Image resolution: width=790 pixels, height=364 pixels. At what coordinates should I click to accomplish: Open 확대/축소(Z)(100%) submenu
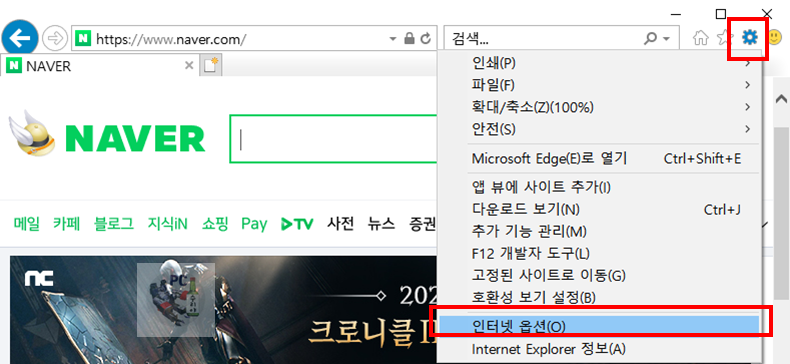tap(600, 107)
